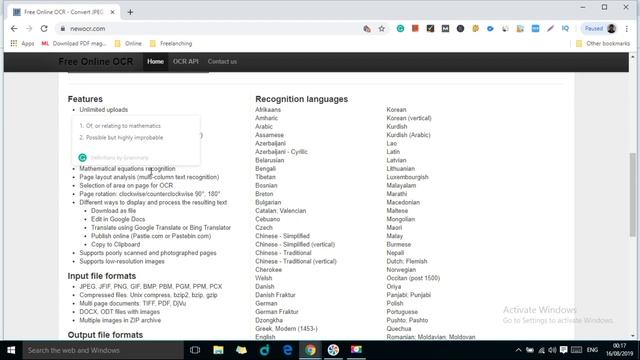The width and height of the screenshot is (640, 360).
Task: Open Download PDF mag bookmark
Action: coord(74,43)
